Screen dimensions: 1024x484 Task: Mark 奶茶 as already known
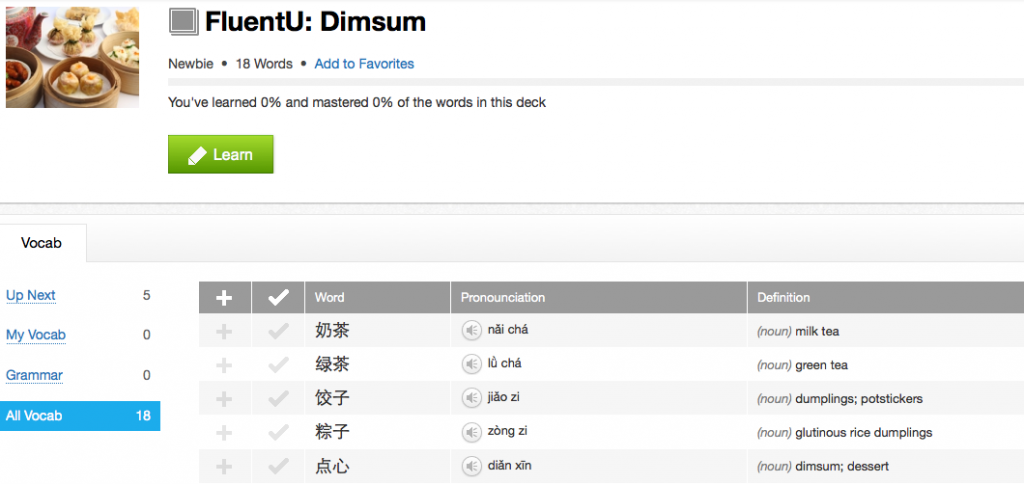278,331
